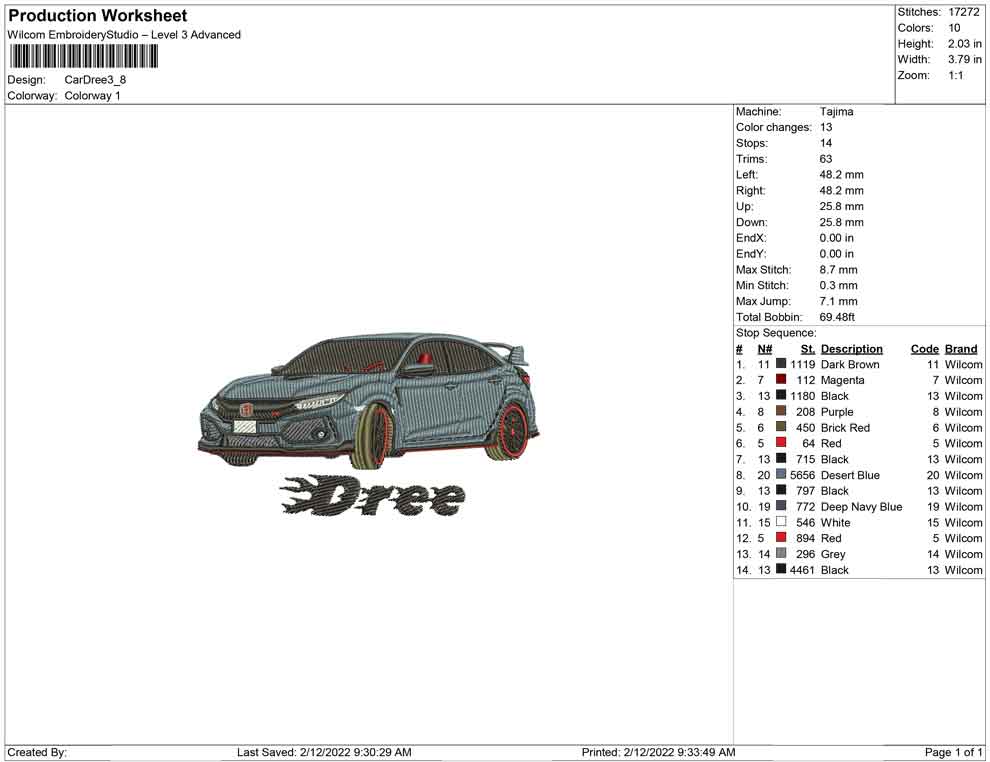Click the 'Stop Sequence:' heading

(776, 333)
